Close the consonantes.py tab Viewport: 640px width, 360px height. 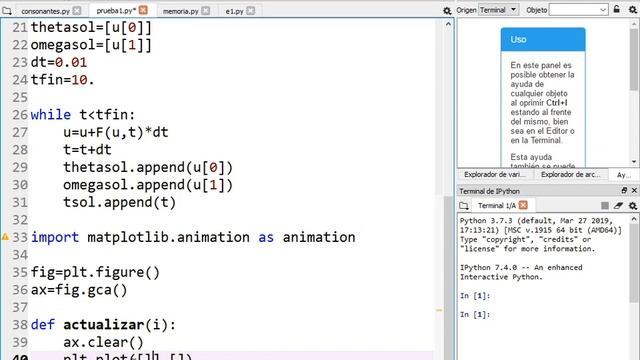(77, 11)
